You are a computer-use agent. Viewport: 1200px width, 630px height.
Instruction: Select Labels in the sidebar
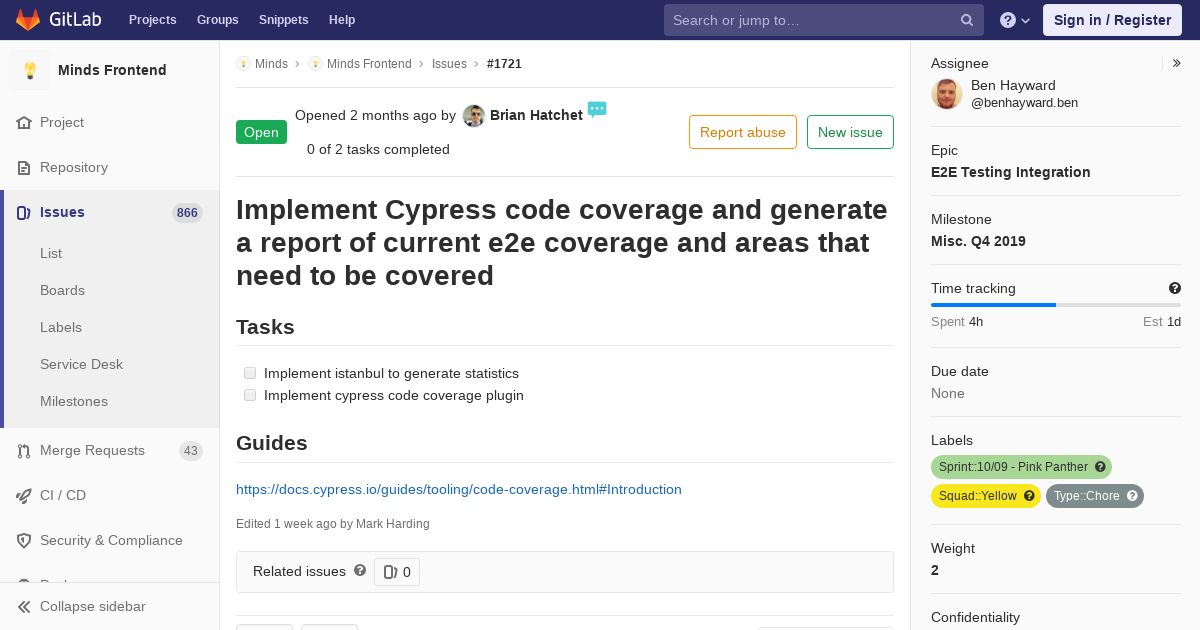61,327
